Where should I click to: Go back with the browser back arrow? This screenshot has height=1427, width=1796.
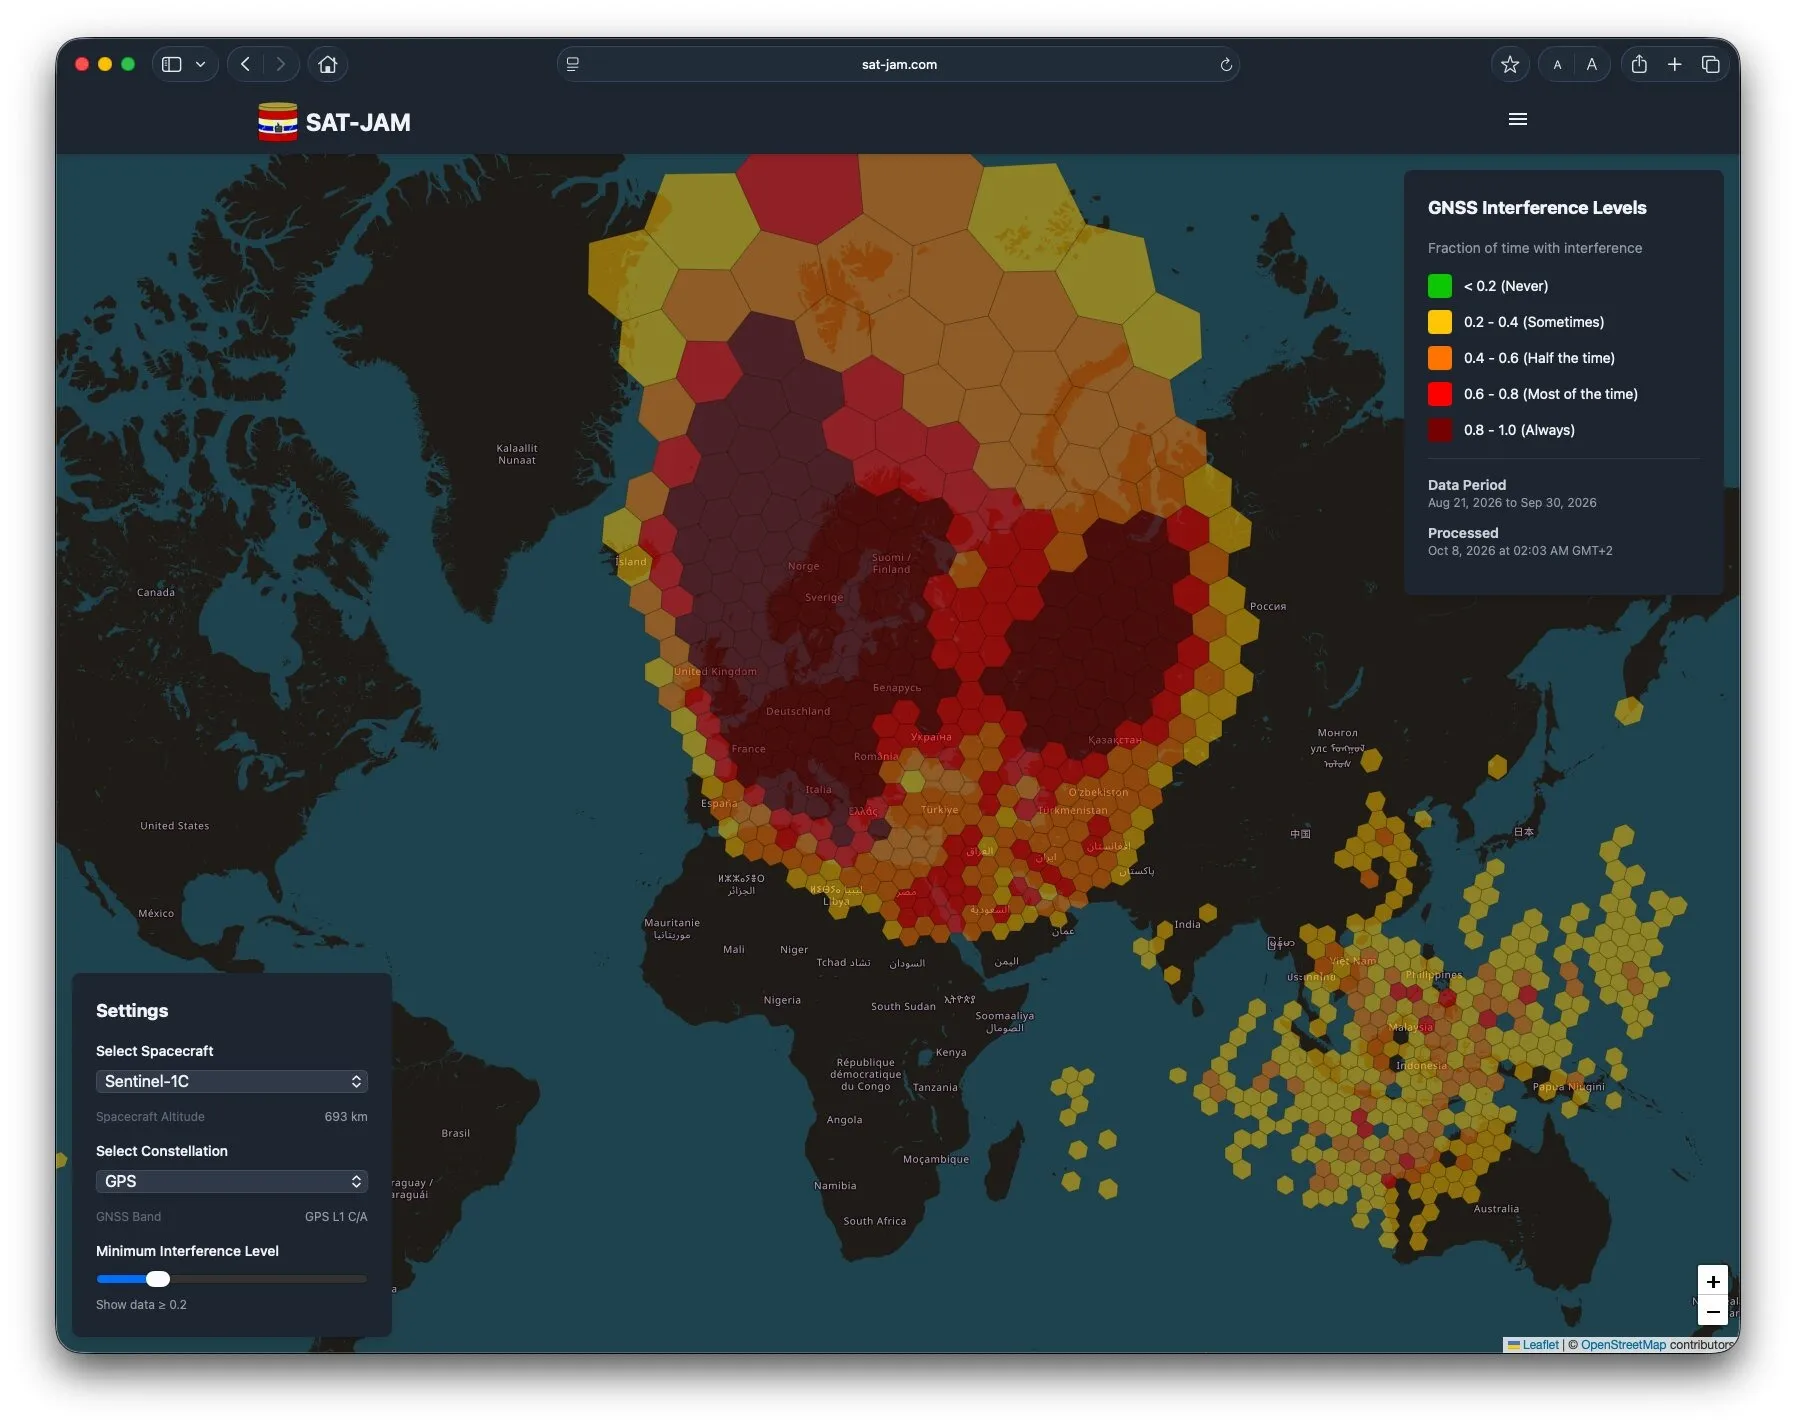pos(245,64)
